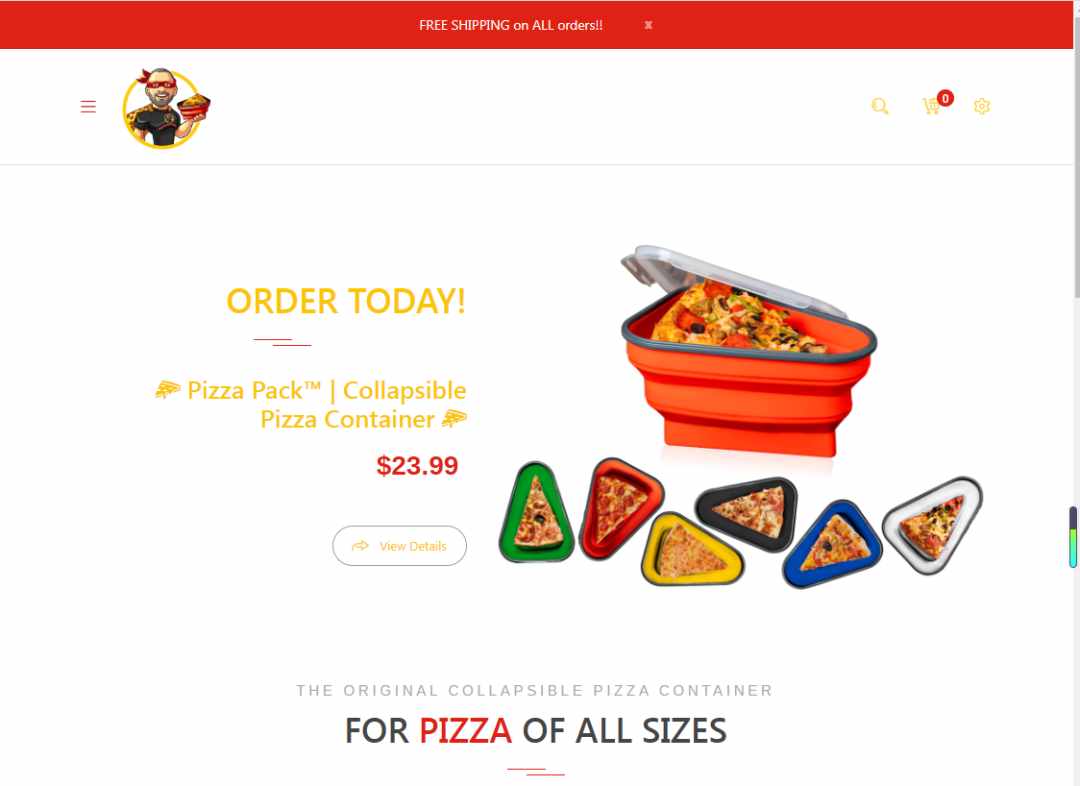Image resolution: width=1080 pixels, height=786 pixels.
Task: Open the shopping cart icon
Action: click(931, 106)
